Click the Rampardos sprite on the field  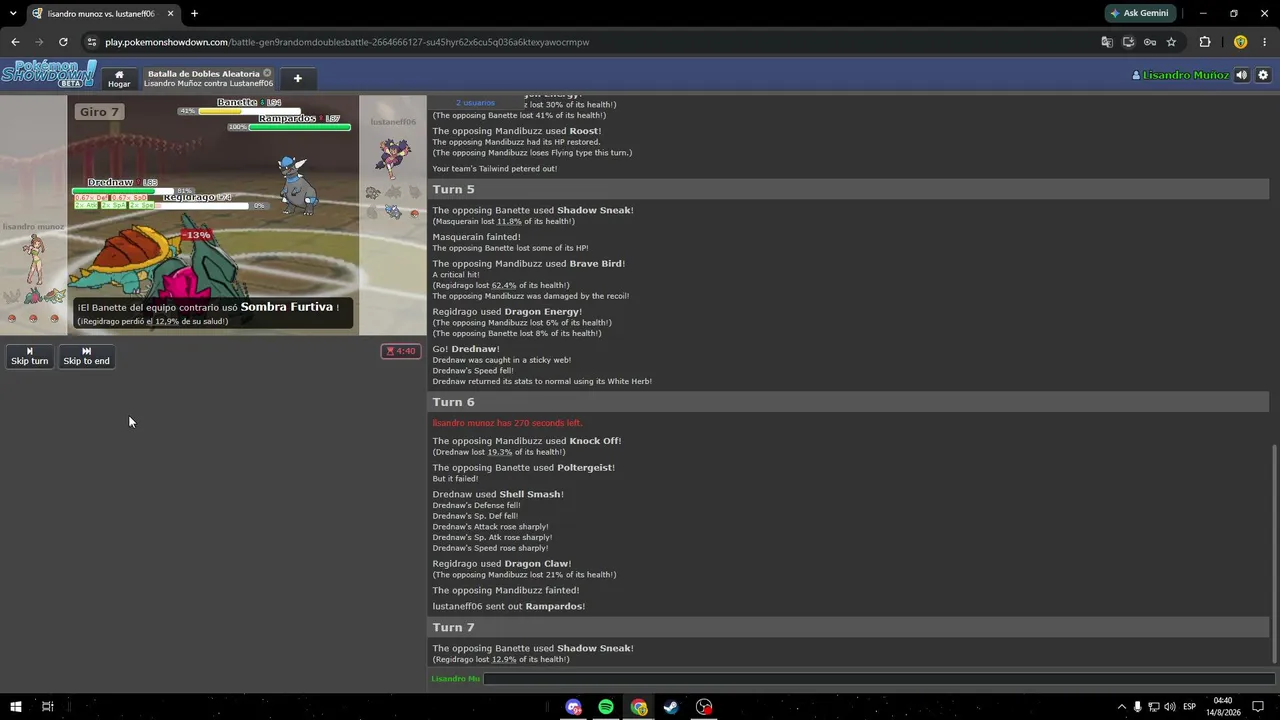297,185
